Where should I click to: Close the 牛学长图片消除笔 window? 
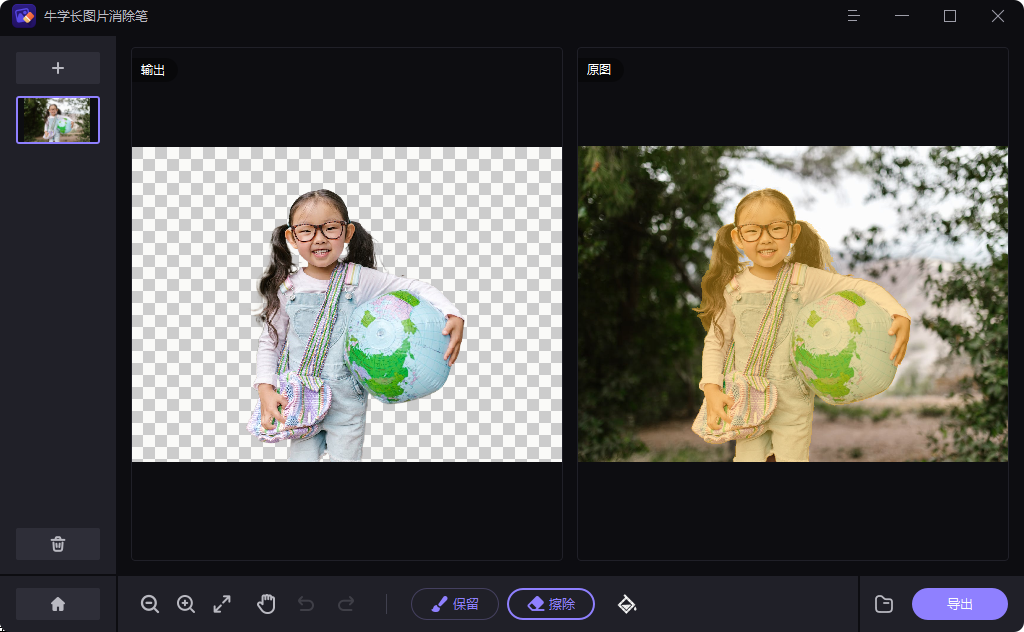pos(997,16)
